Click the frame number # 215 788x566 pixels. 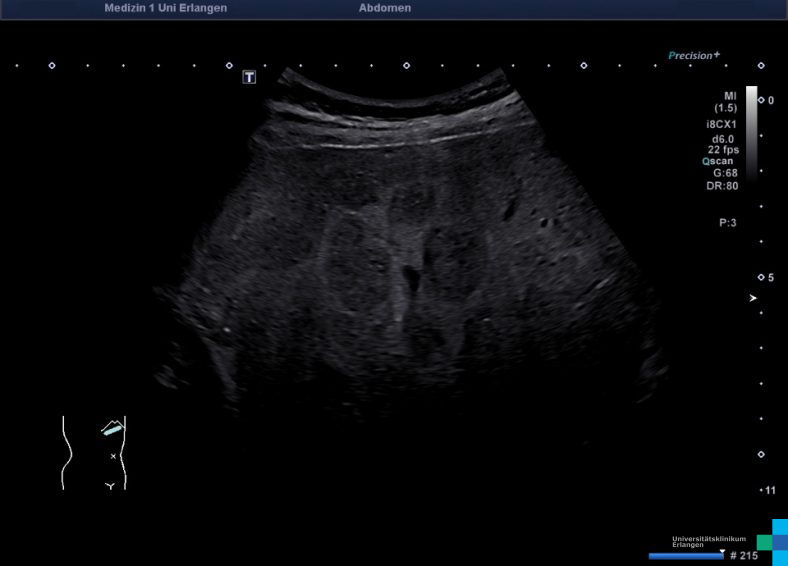tap(743, 555)
